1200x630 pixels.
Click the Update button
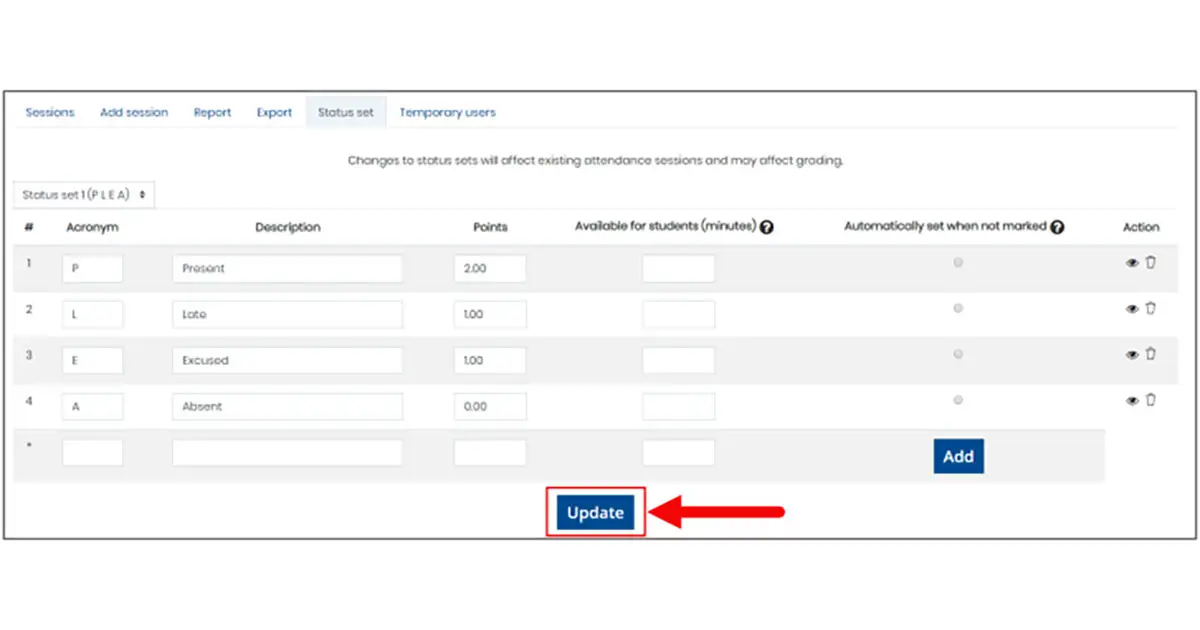pyautogui.click(x=595, y=512)
